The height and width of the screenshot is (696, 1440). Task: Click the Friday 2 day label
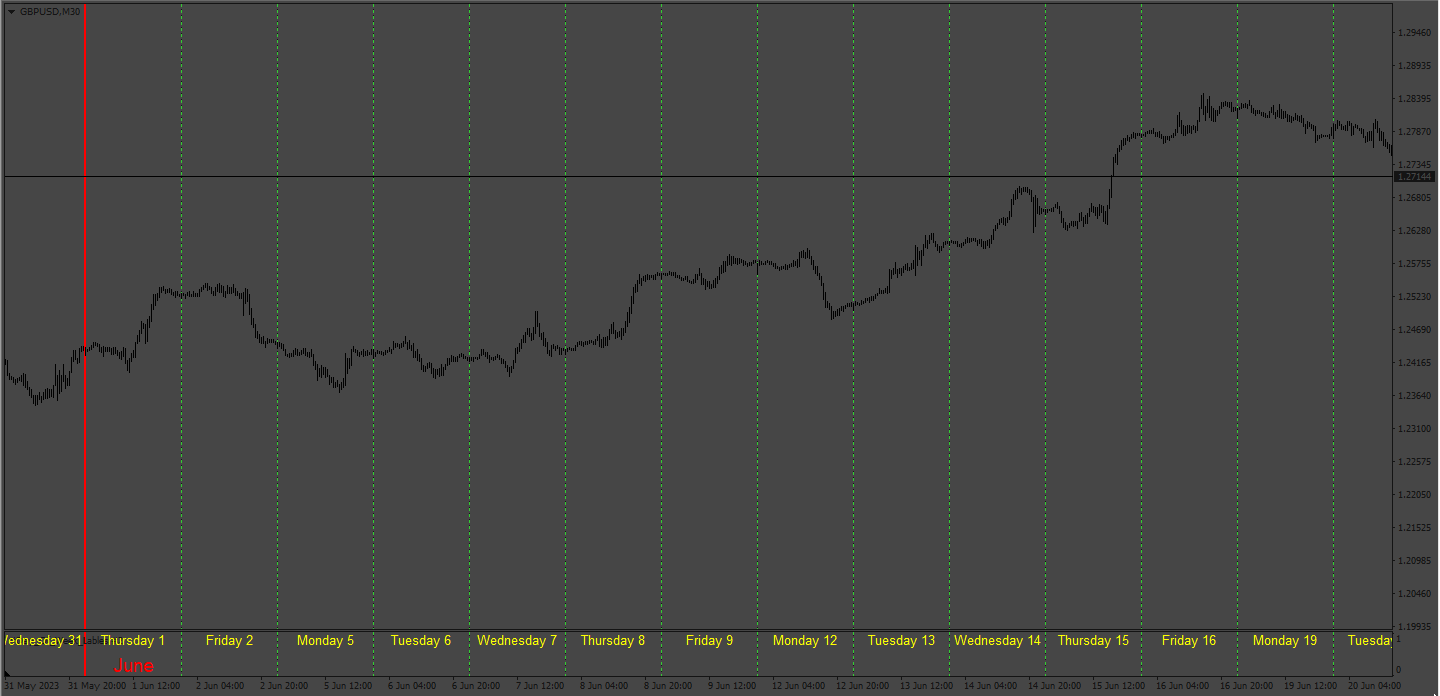coord(229,640)
